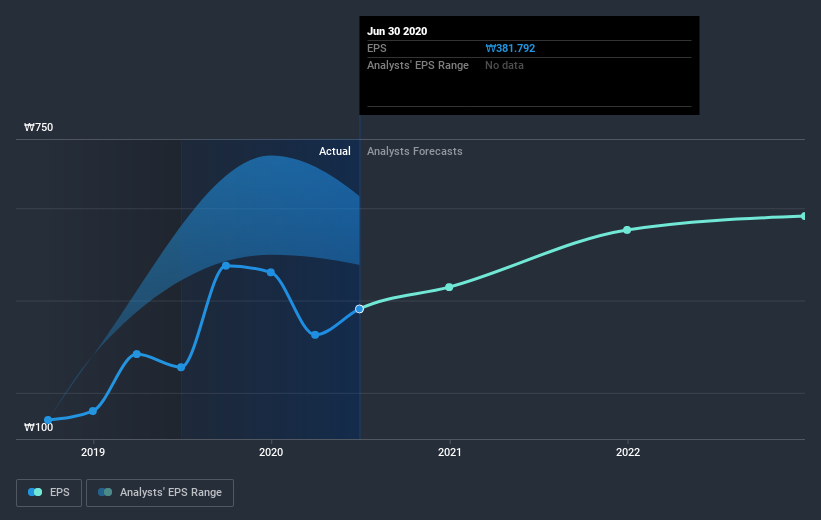Click the EPS data point at 2020 start
This screenshot has height=520, width=821.
click(271, 272)
